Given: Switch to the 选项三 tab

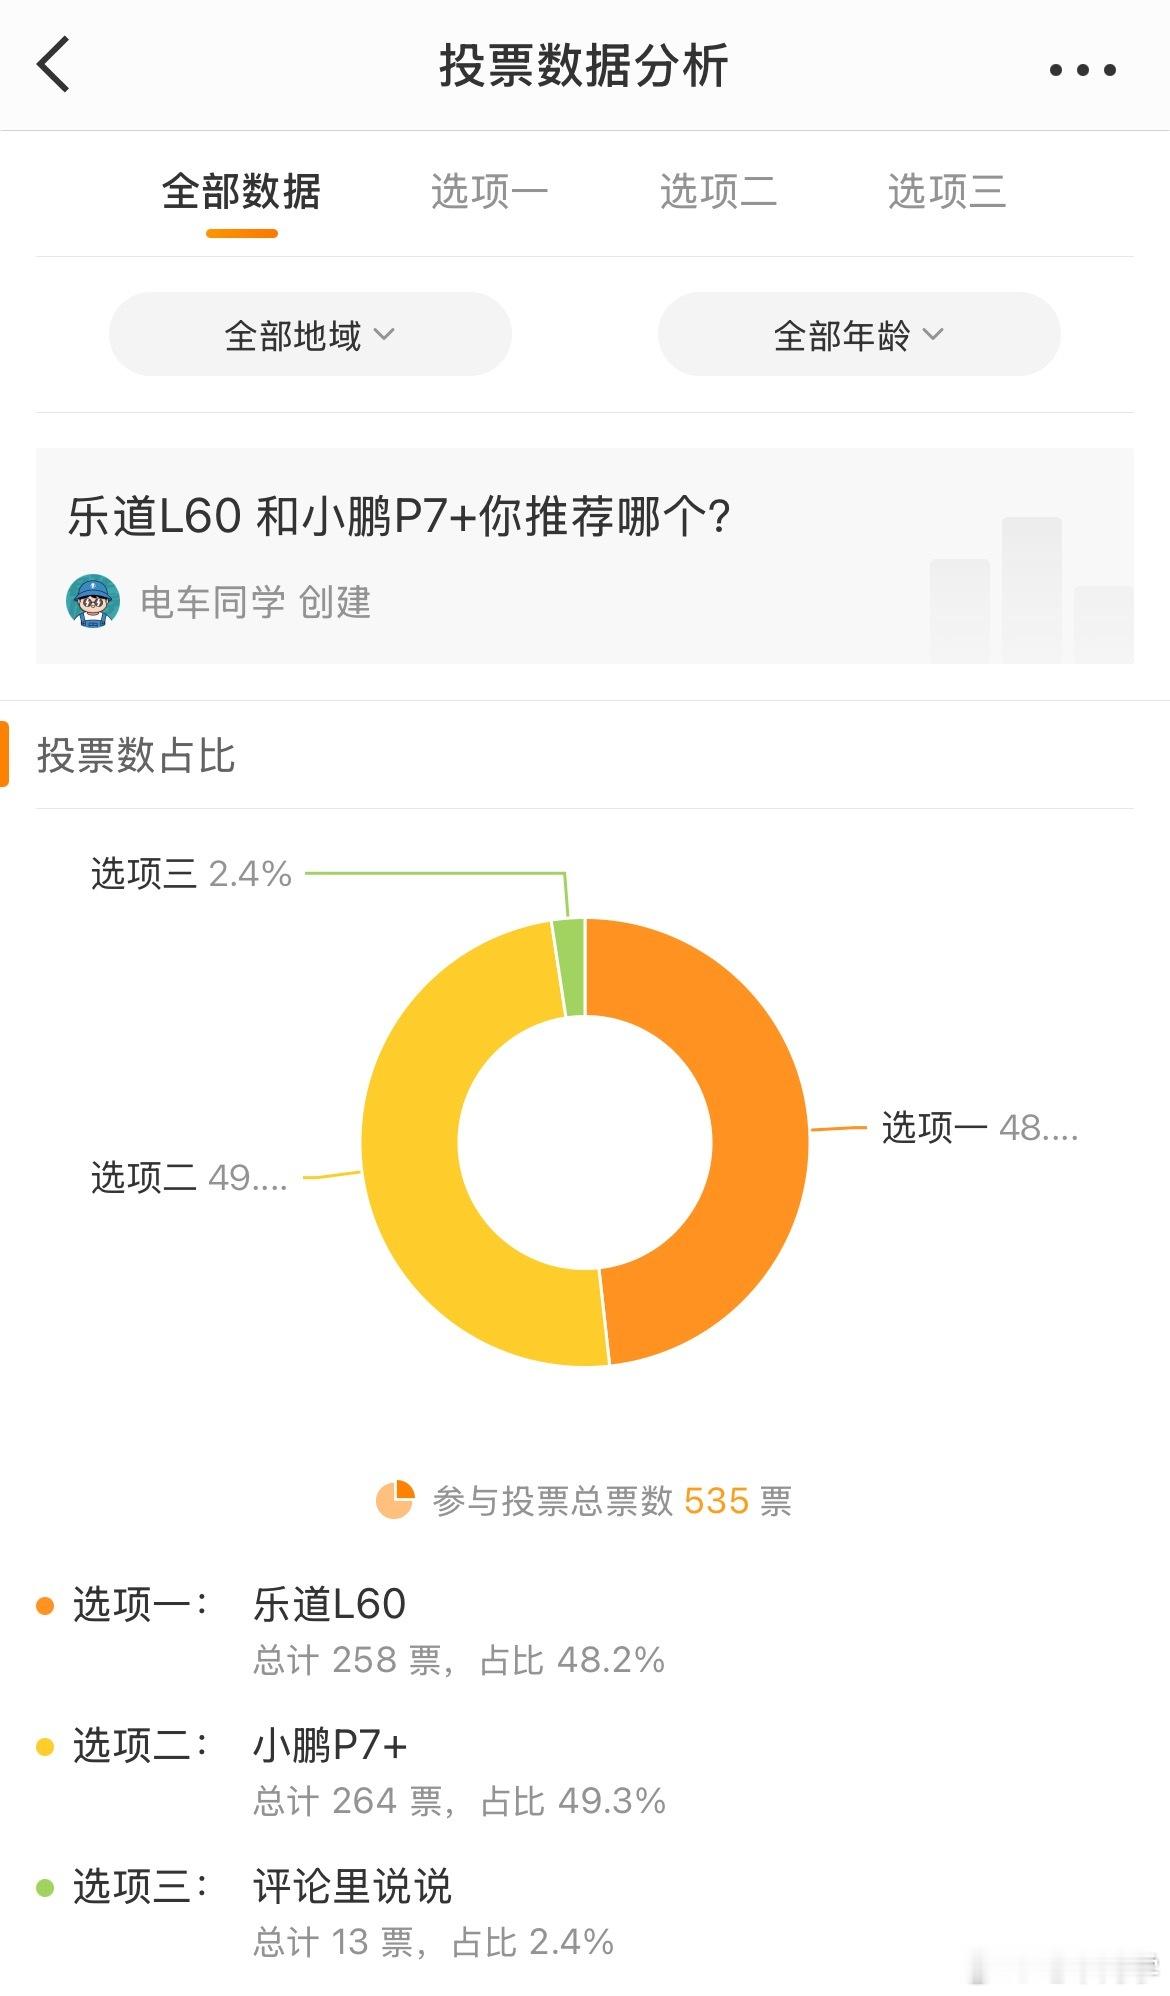Looking at the screenshot, I should [x=946, y=191].
